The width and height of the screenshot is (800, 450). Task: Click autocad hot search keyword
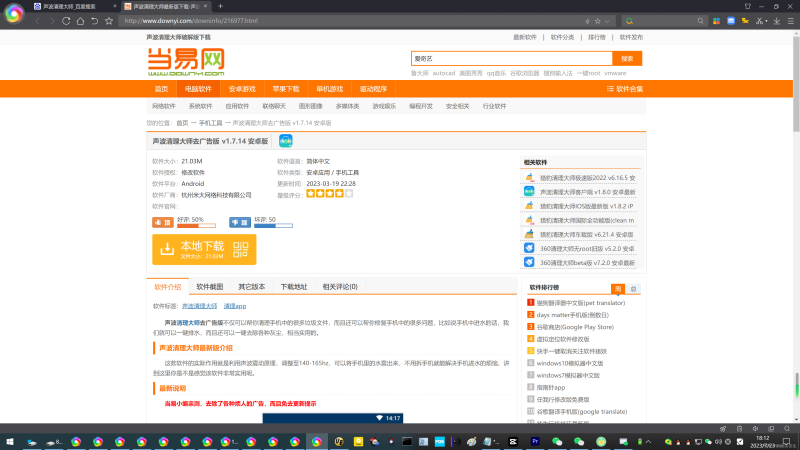(x=443, y=73)
